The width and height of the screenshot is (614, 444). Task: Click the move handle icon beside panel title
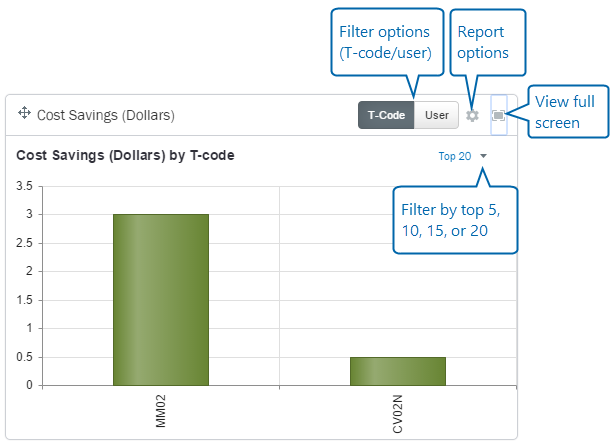24,114
